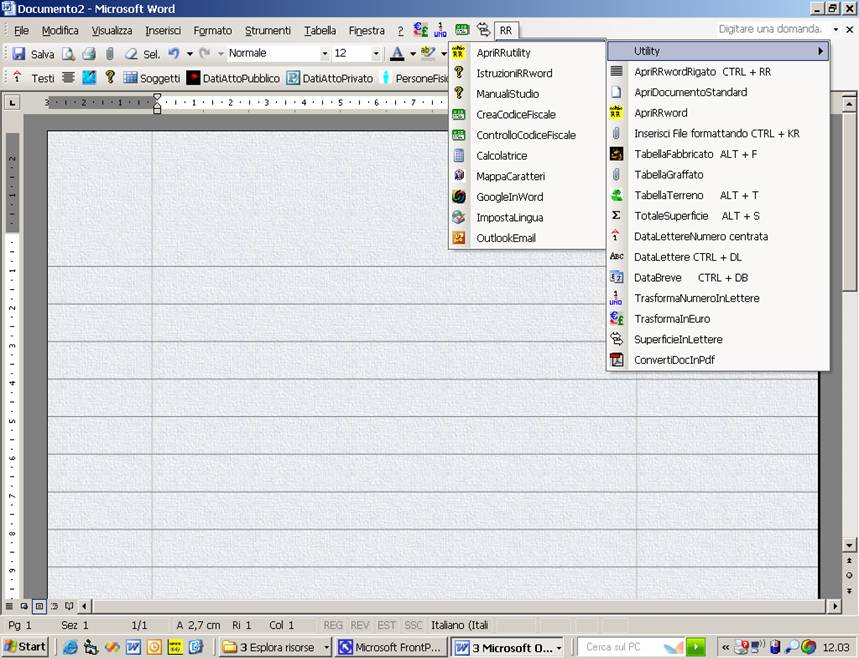
Task: Click the horizontal scrollbar right arrow
Action: 834,606
